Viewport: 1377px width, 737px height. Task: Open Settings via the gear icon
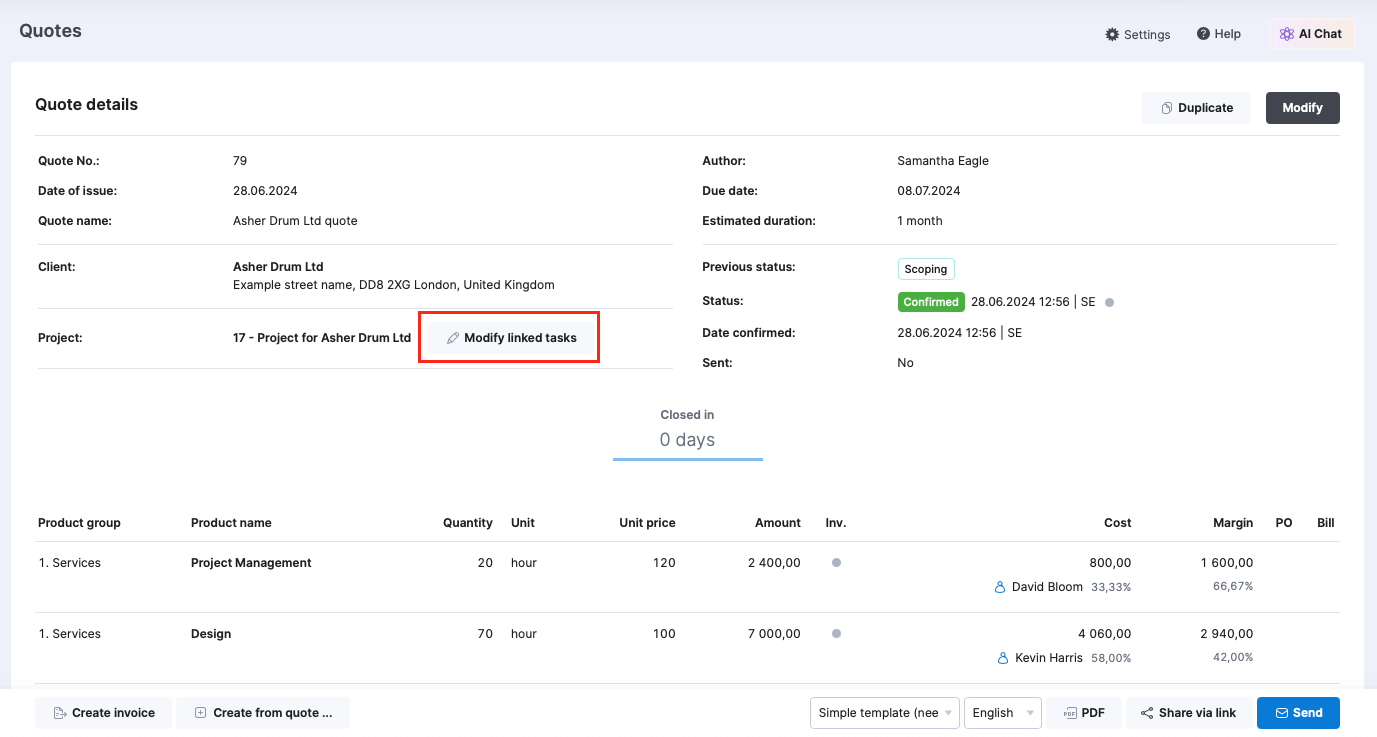point(1137,34)
